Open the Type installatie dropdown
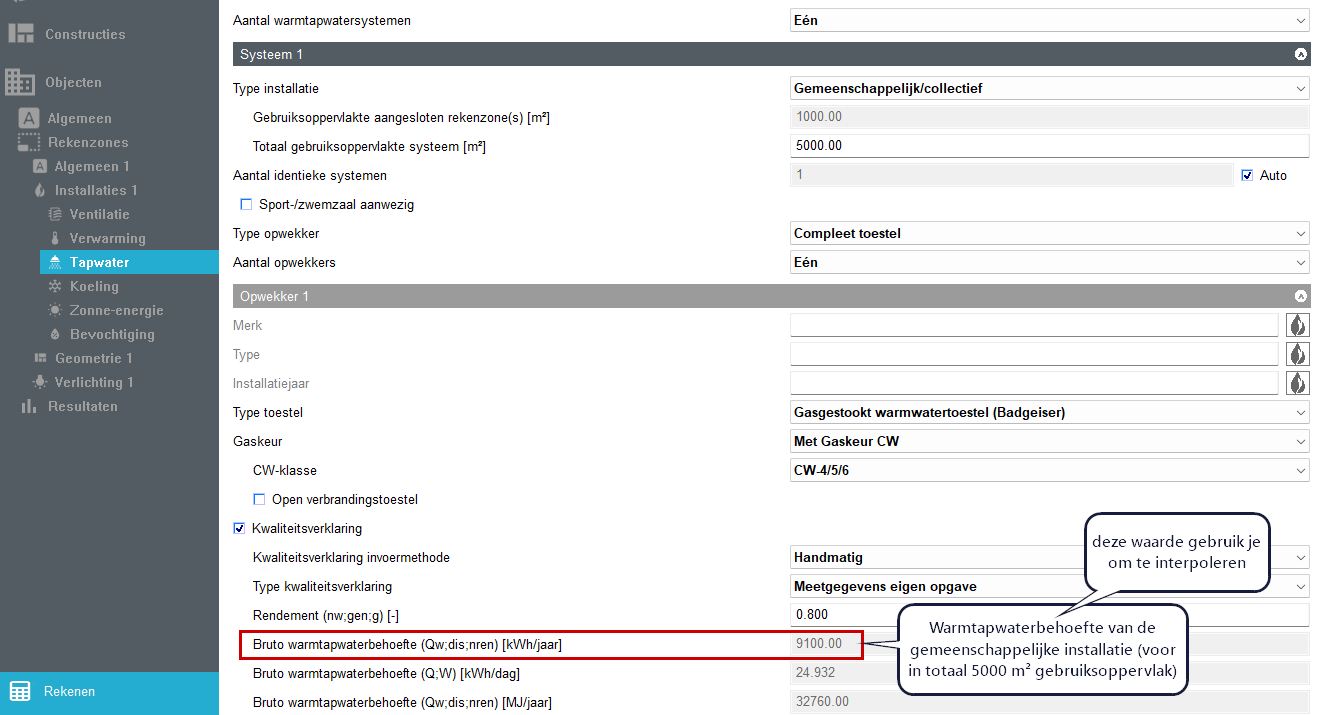 point(1048,89)
